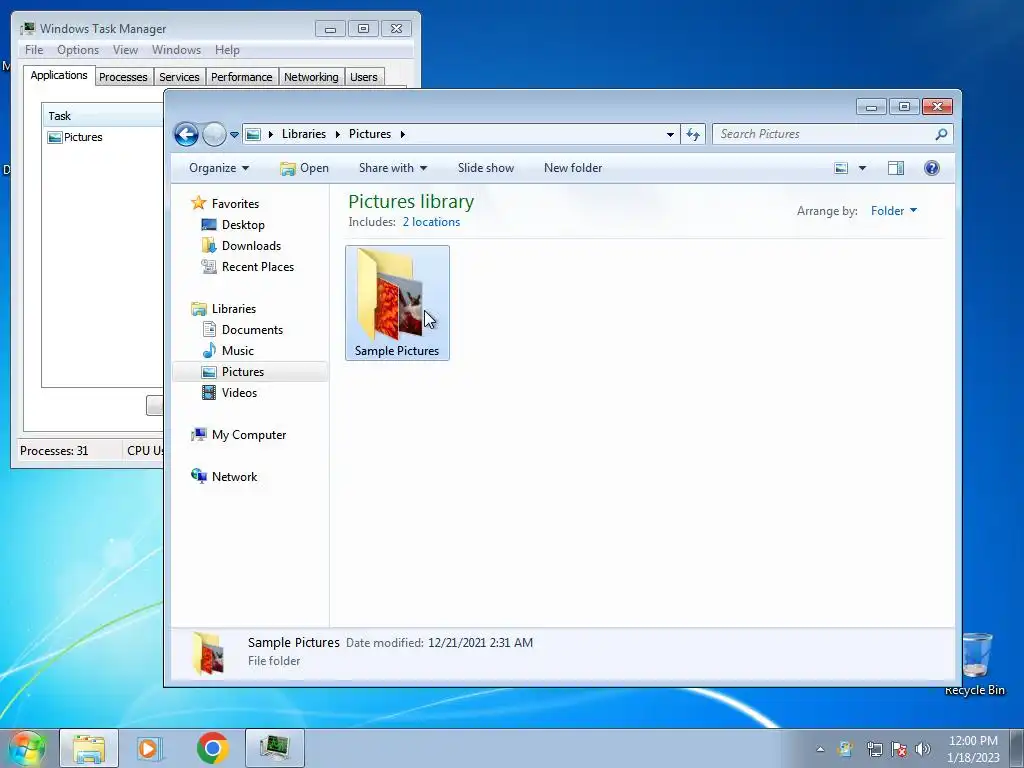Open the address bar history dropdown
Image resolution: width=1024 pixels, height=768 pixels.
pyautogui.click(x=670, y=135)
